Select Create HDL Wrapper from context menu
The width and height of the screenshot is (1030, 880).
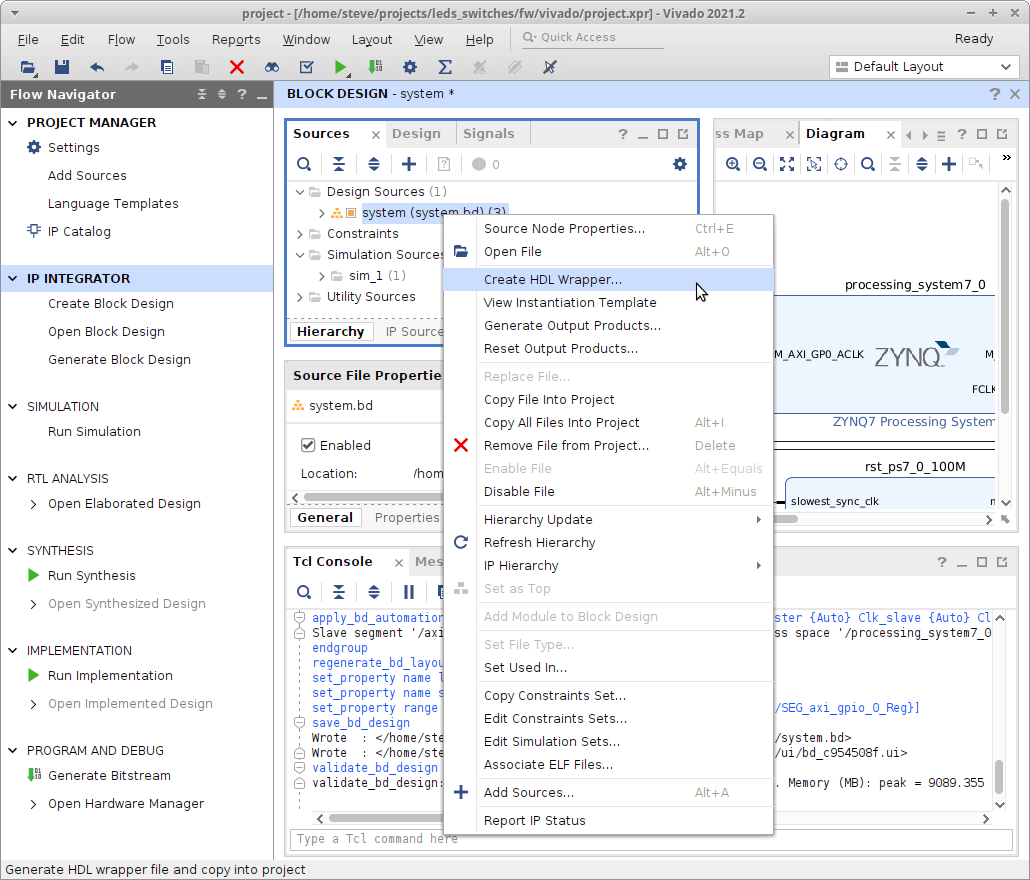[552, 280]
